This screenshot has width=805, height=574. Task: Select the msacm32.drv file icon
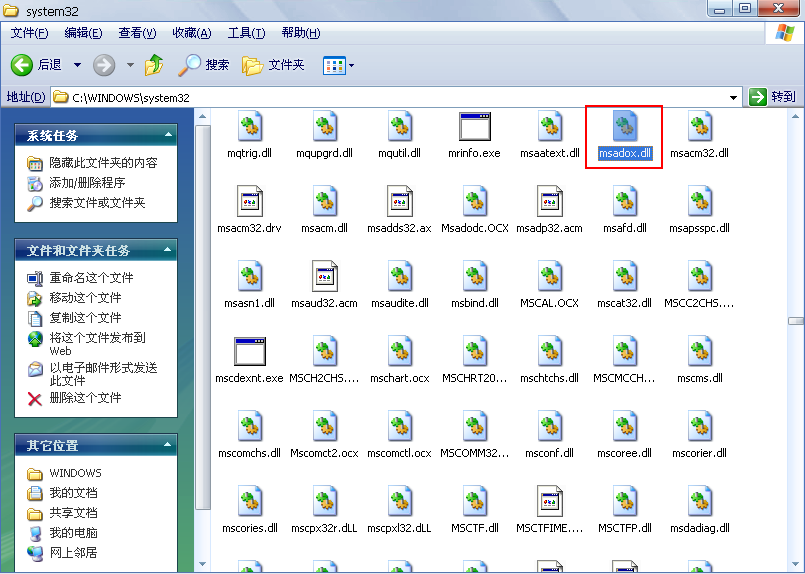point(250,201)
